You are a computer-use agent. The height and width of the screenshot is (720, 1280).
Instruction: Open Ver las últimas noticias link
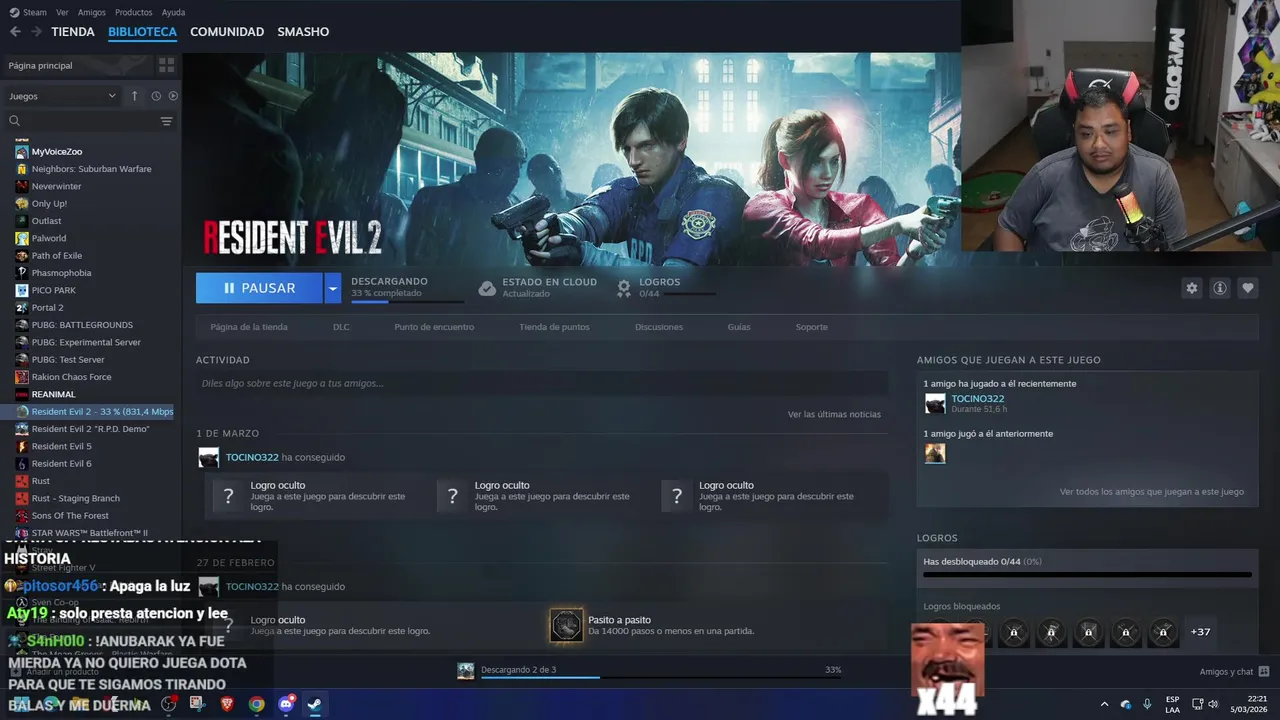click(x=834, y=414)
